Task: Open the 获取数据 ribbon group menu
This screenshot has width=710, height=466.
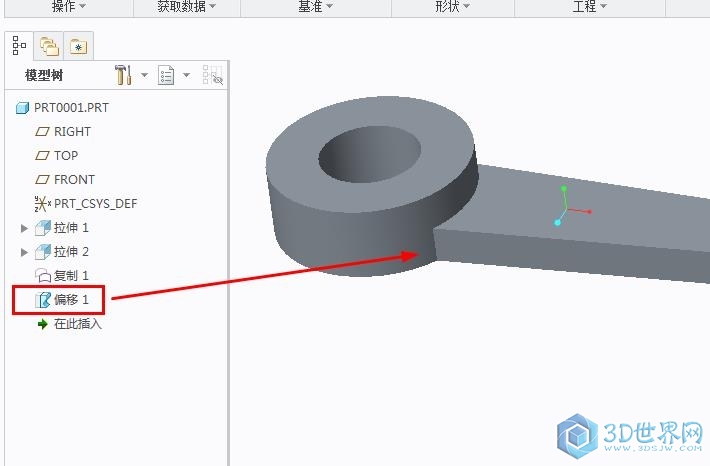Action: point(187,6)
